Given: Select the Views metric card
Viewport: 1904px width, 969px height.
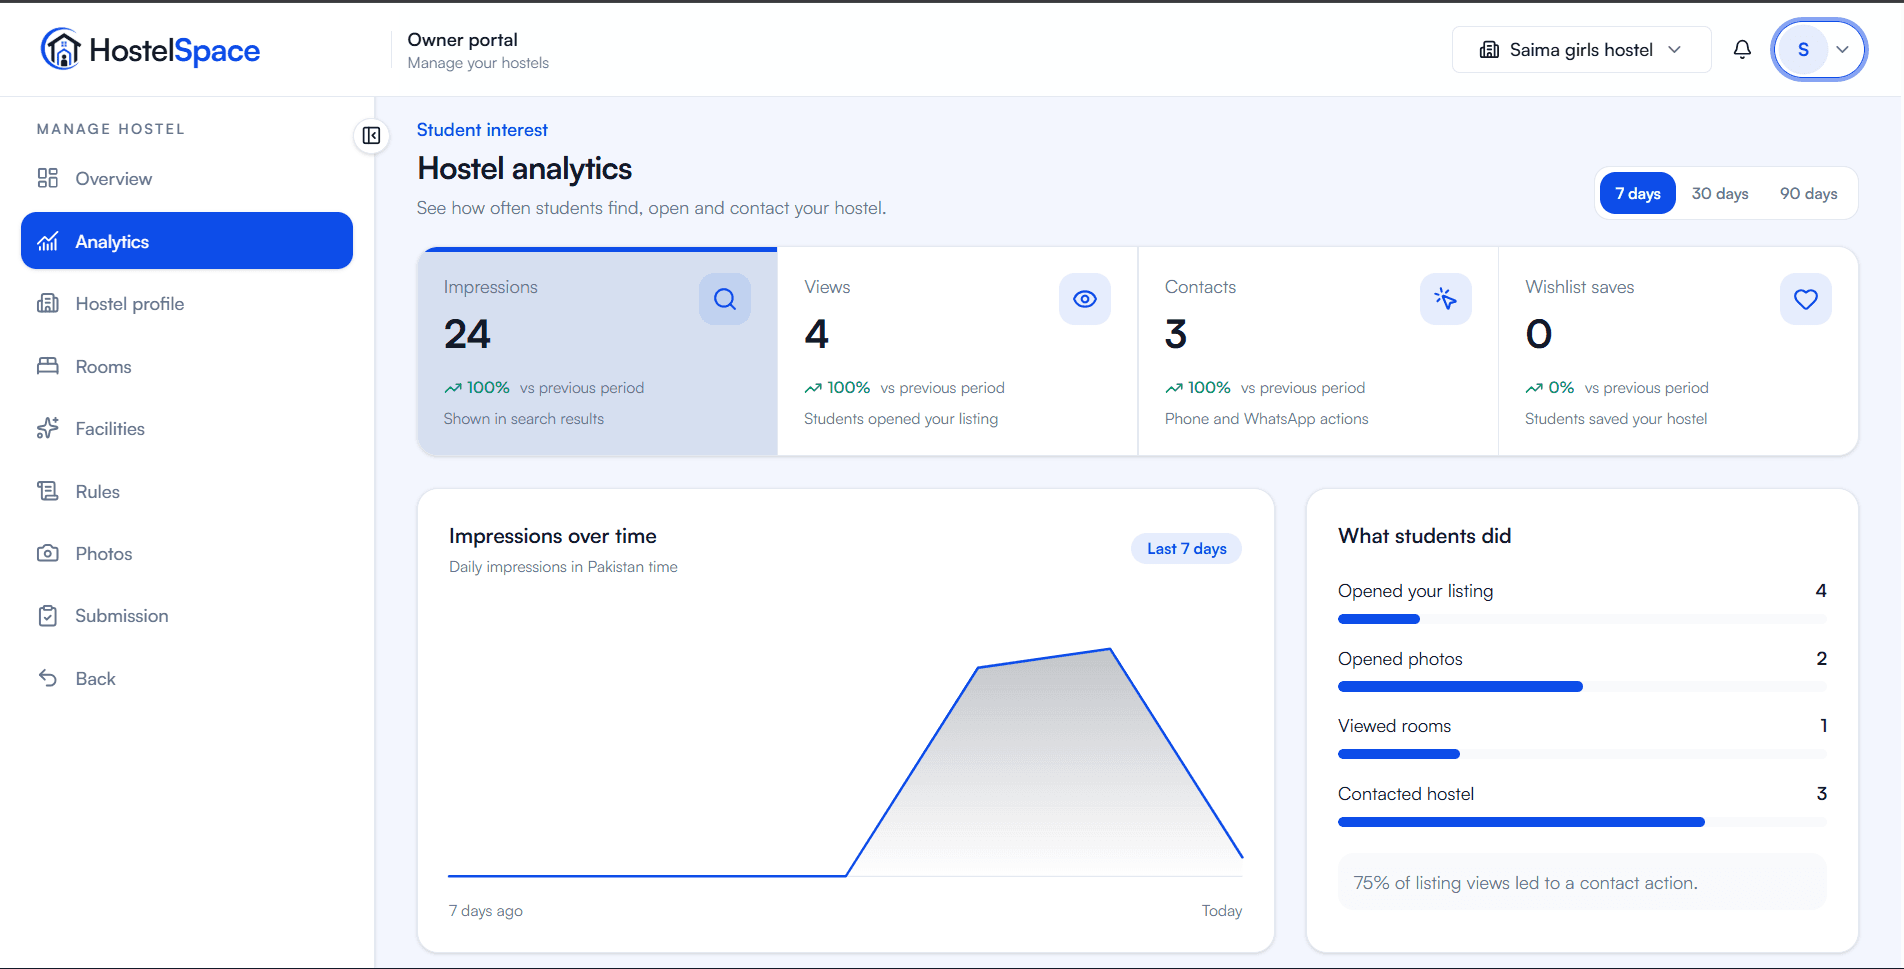Looking at the screenshot, I should point(958,351).
